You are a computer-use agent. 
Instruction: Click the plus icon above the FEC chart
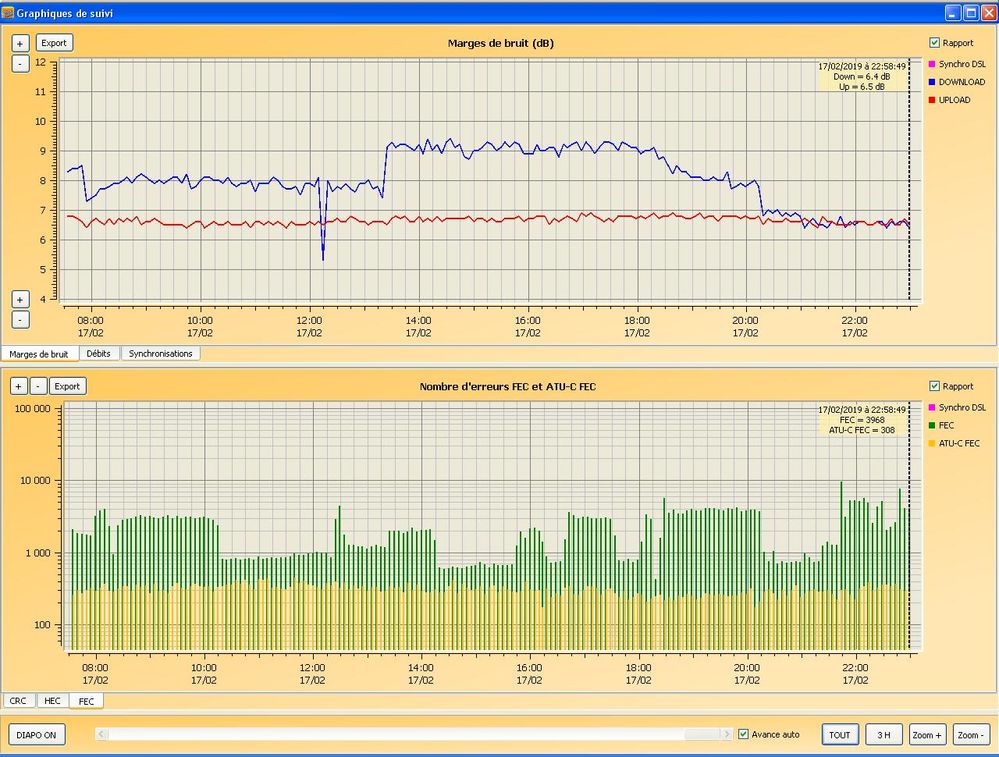pos(19,386)
